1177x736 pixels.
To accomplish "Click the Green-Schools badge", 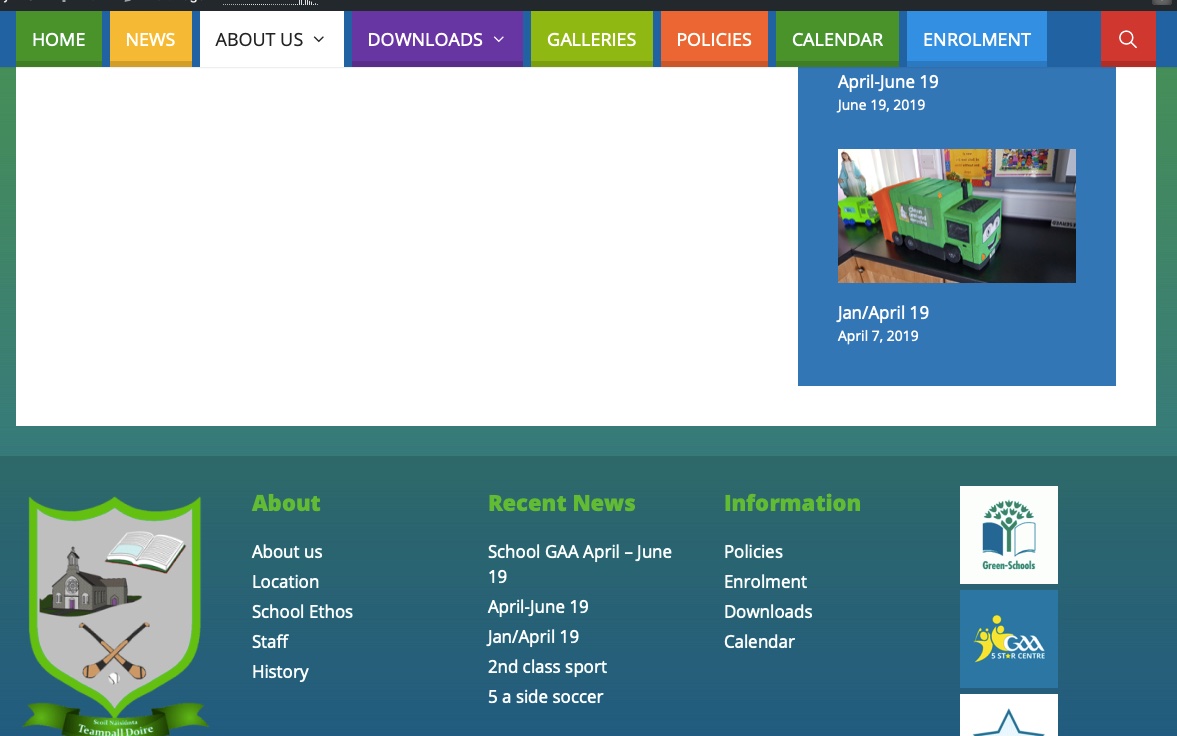I will (1008, 534).
